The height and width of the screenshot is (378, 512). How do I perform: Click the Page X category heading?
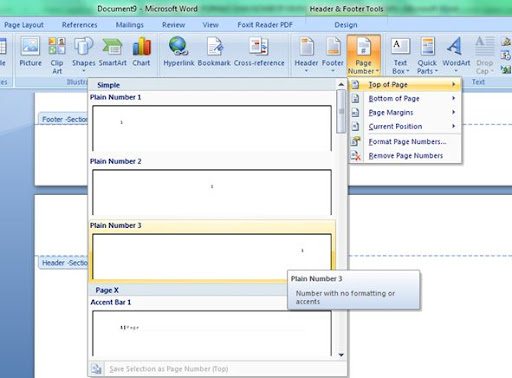tap(107, 290)
